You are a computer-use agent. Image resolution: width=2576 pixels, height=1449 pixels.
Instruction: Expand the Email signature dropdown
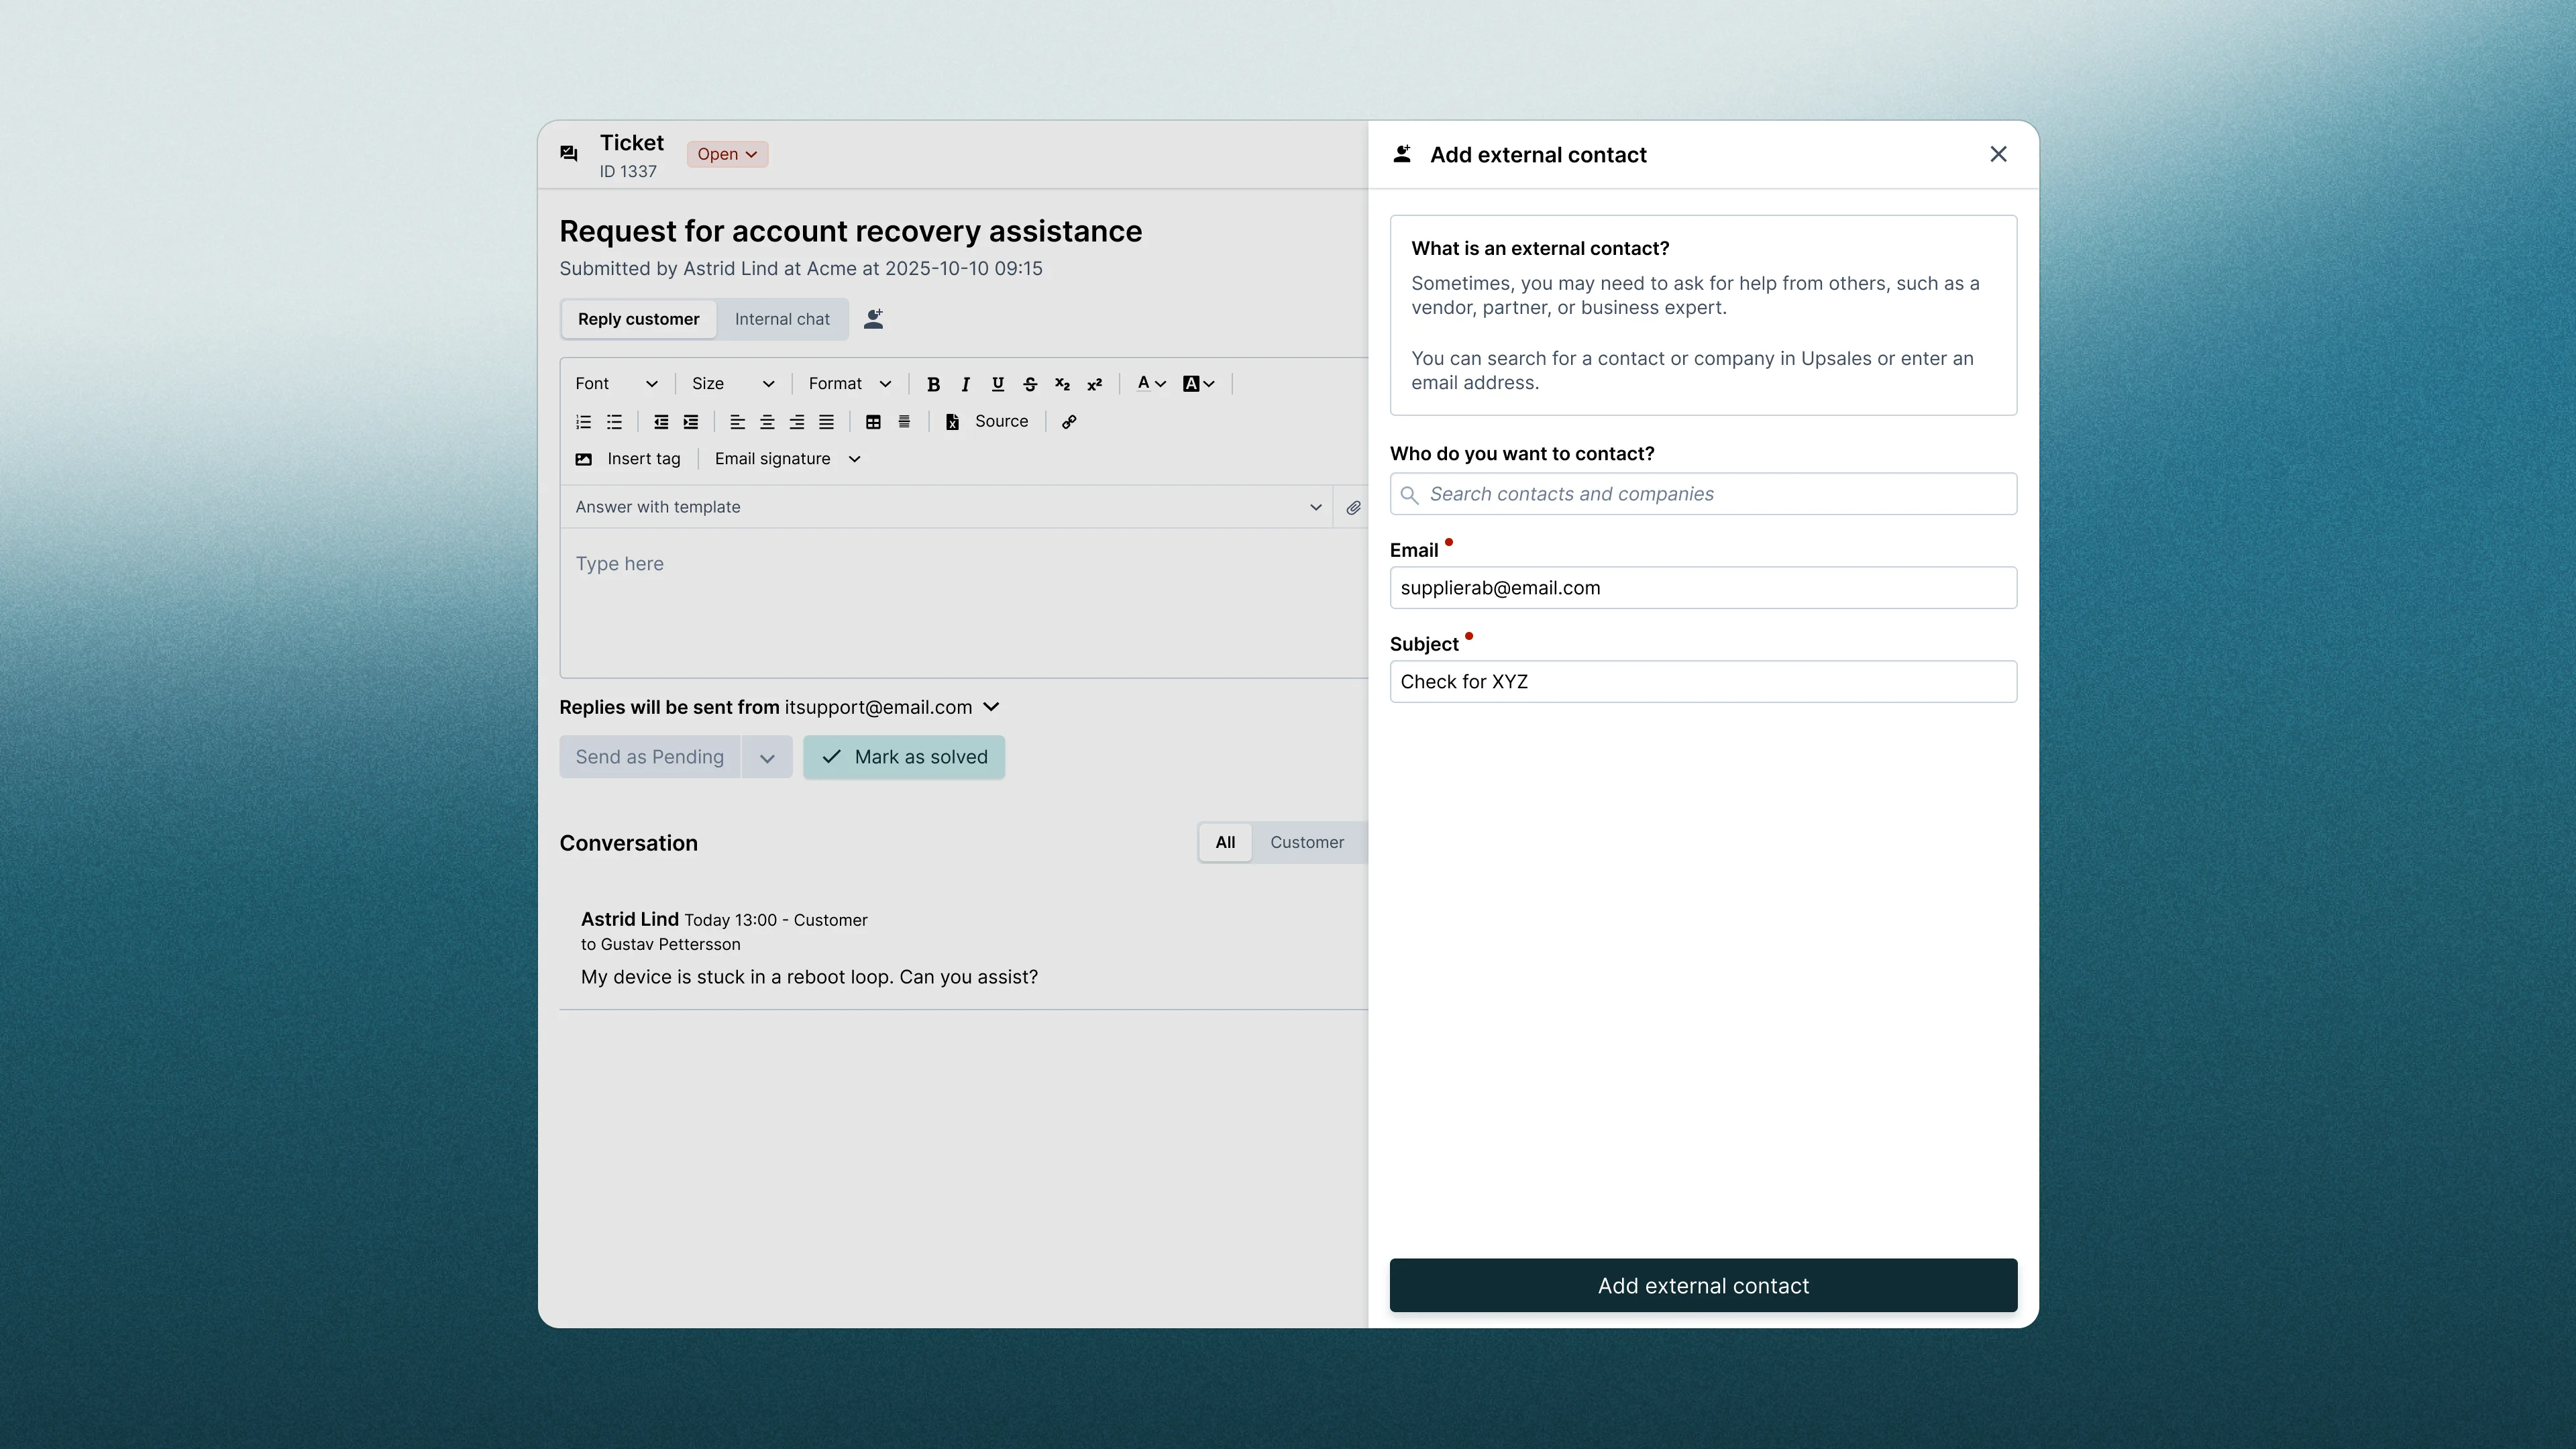(x=787, y=459)
